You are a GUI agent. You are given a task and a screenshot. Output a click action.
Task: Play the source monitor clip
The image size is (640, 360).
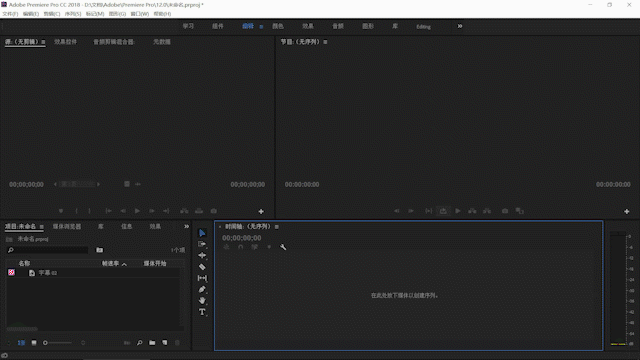click(137, 211)
